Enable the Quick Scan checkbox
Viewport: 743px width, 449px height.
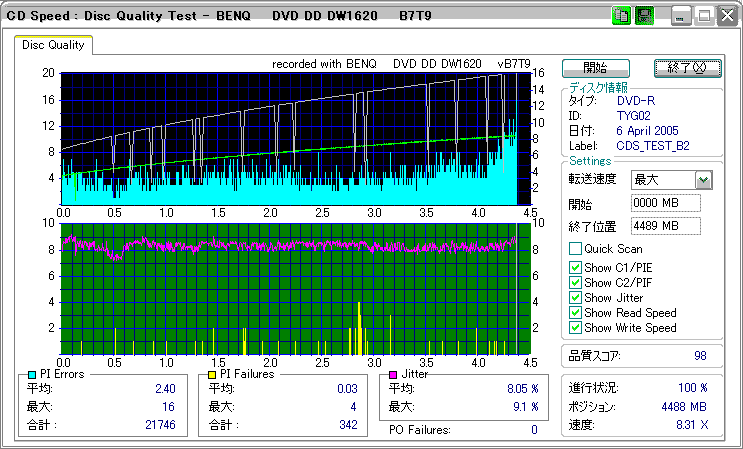[575, 249]
